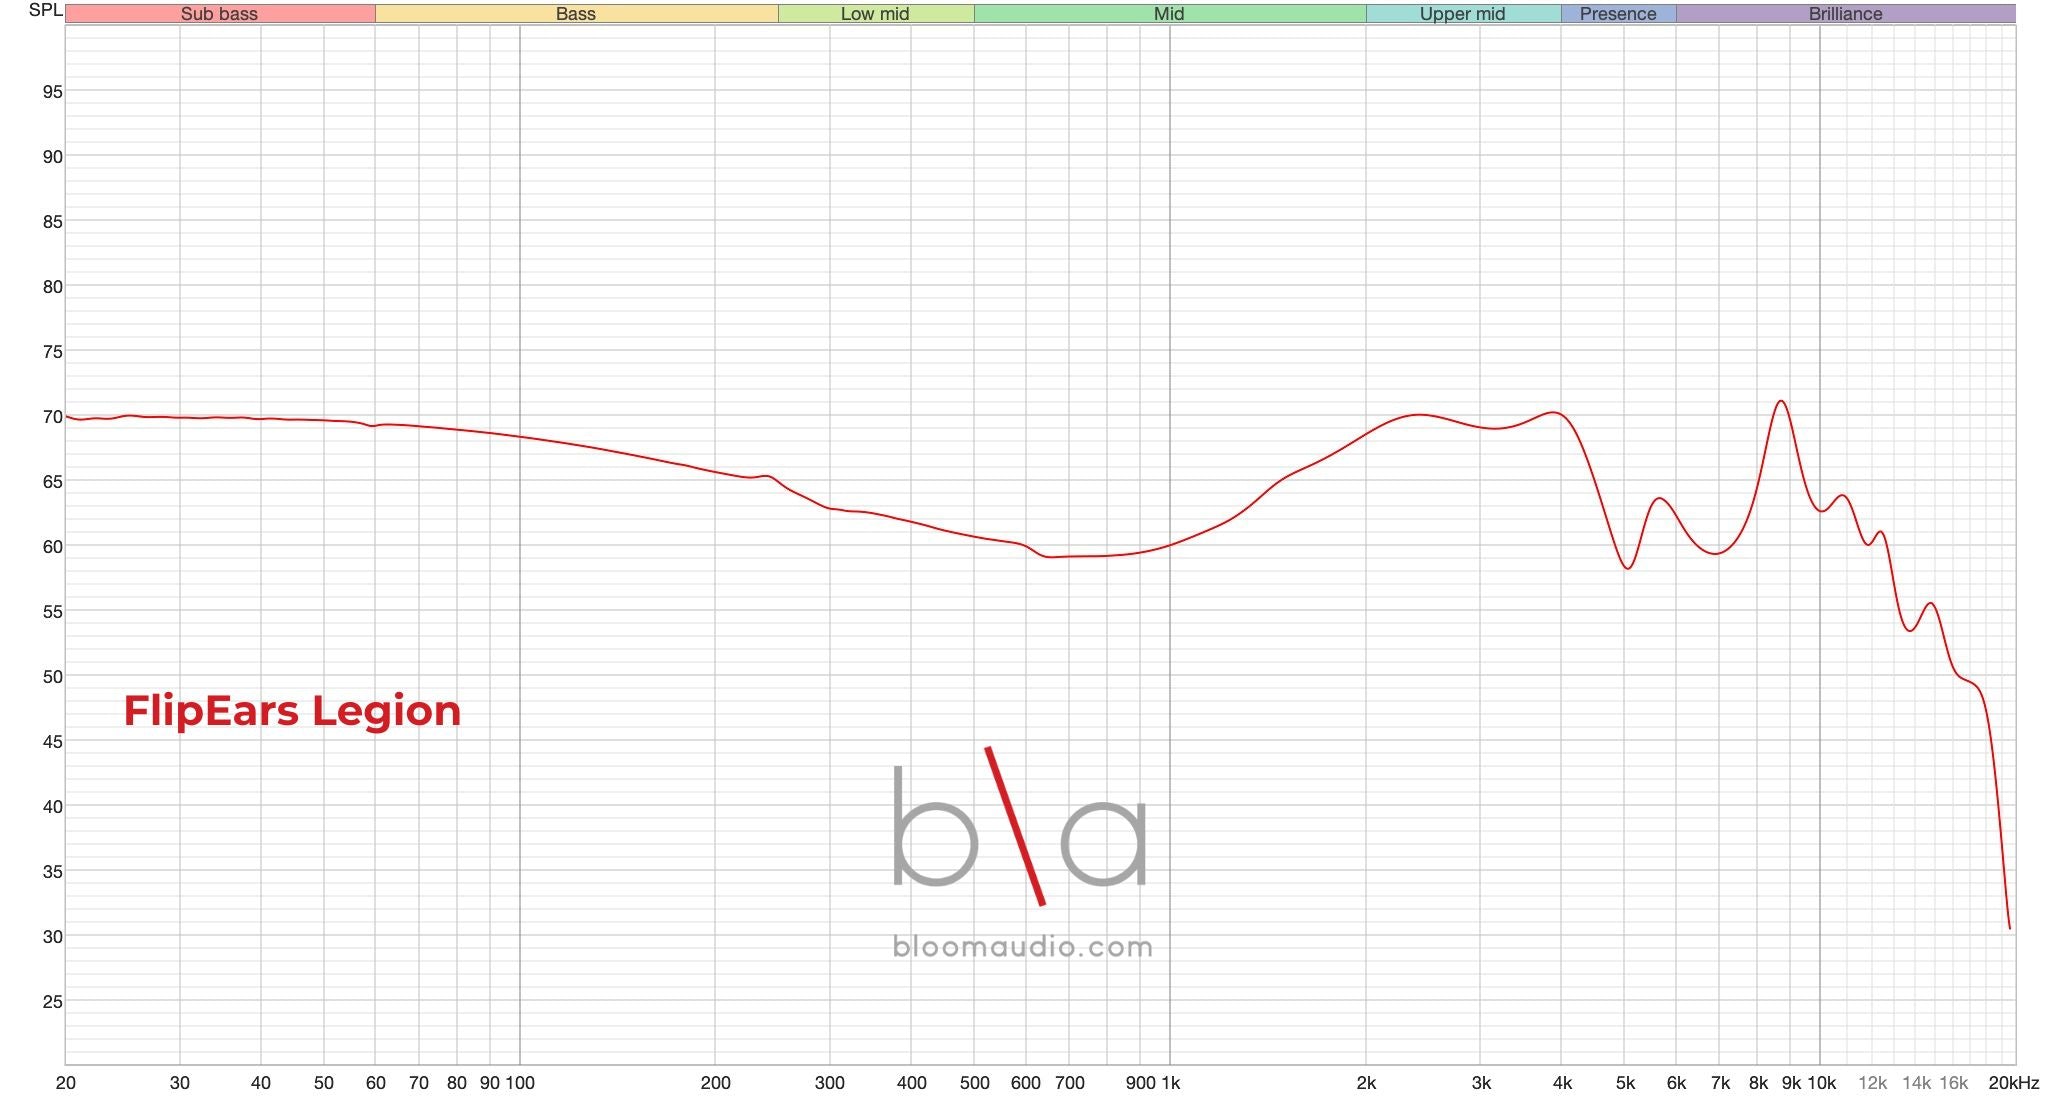Click the 70 dB axis value
This screenshot has height=1098, width=2048.
[x=52, y=417]
